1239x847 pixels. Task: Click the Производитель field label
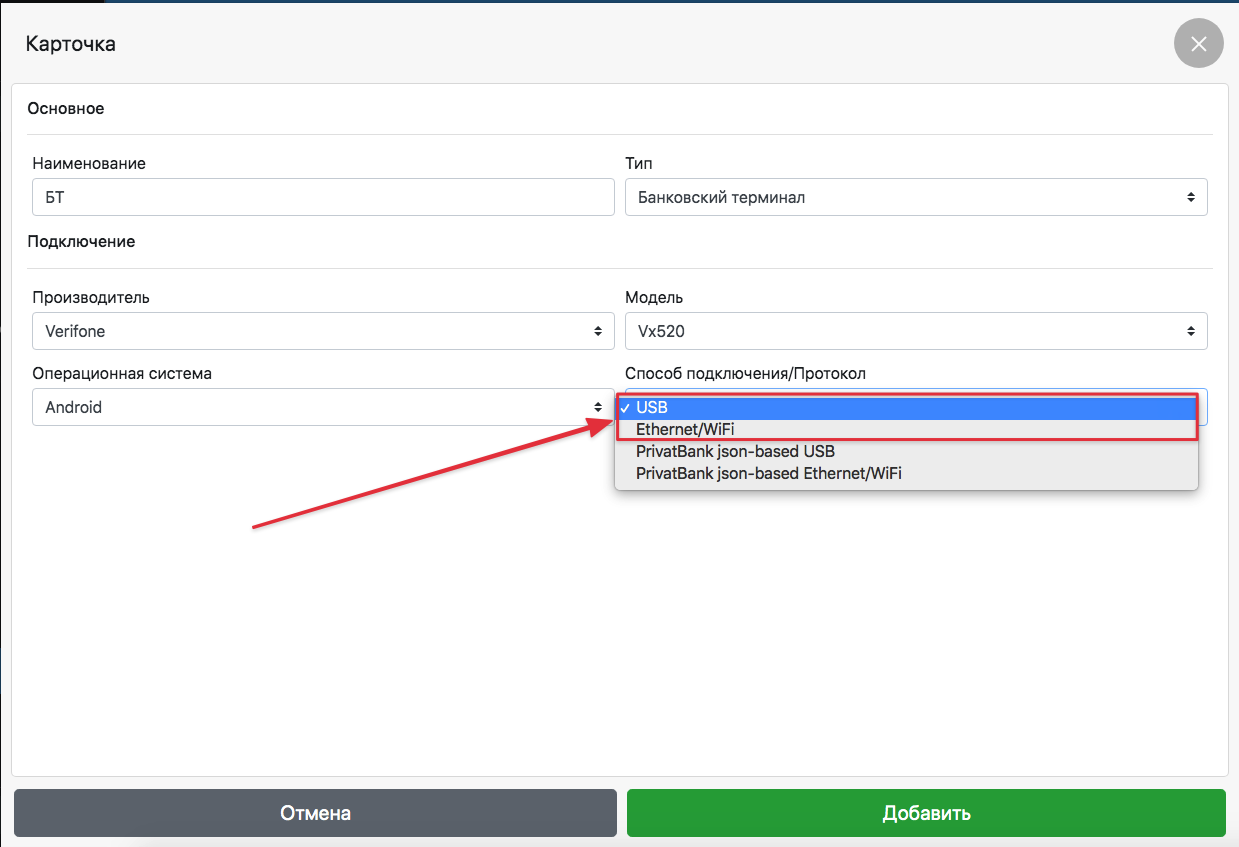[91, 297]
